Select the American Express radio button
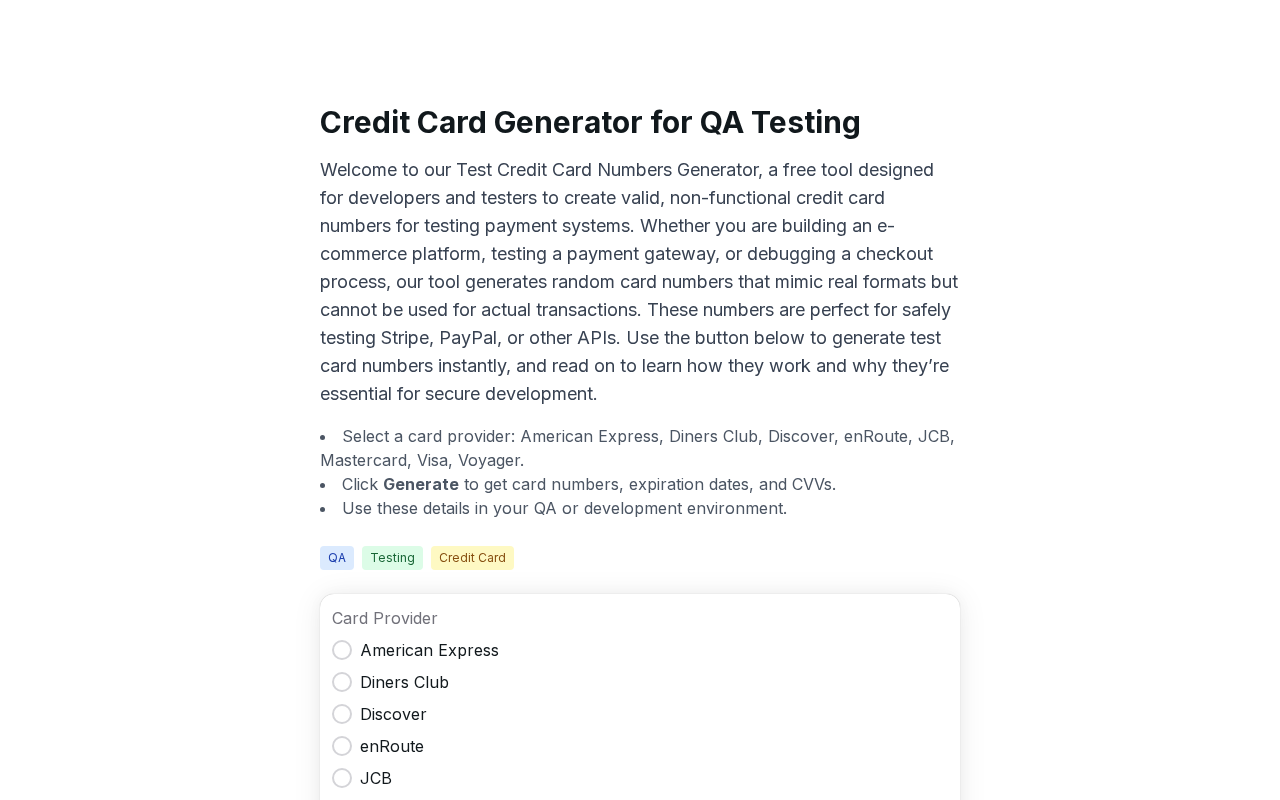The height and width of the screenshot is (800, 1280). click(x=342, y=650)
